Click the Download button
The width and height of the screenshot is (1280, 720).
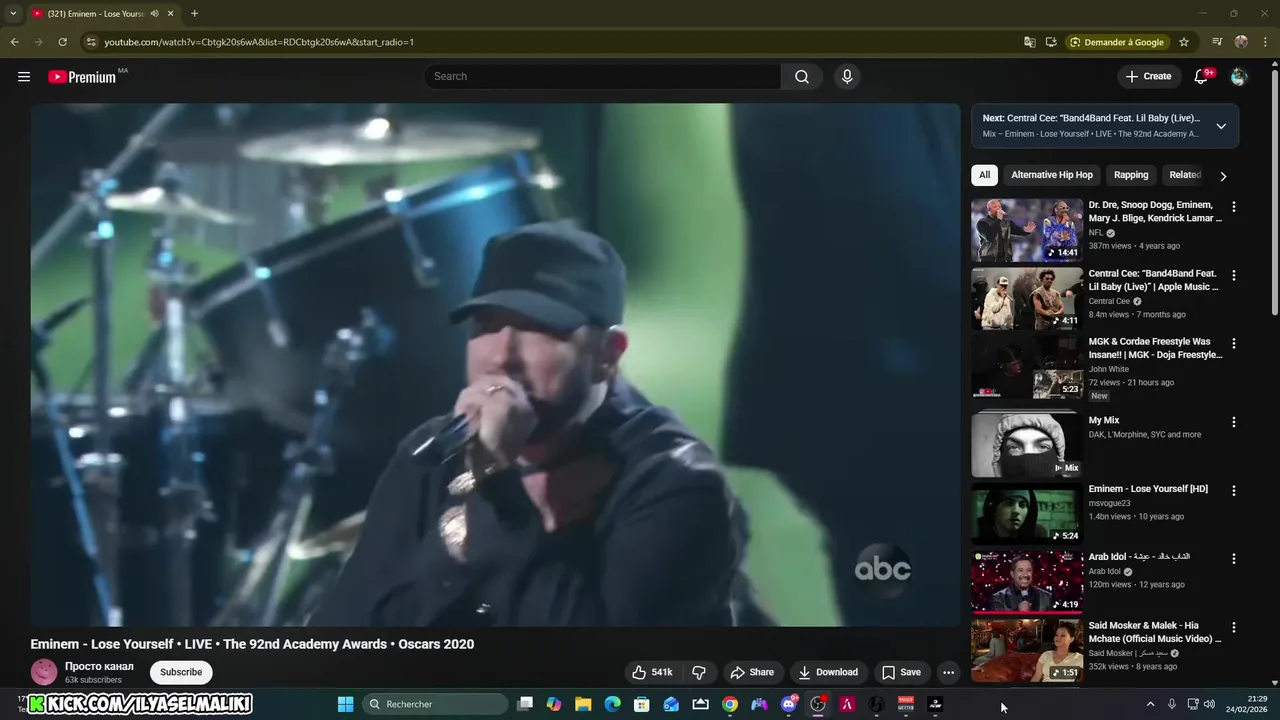(x=827, y=672)
